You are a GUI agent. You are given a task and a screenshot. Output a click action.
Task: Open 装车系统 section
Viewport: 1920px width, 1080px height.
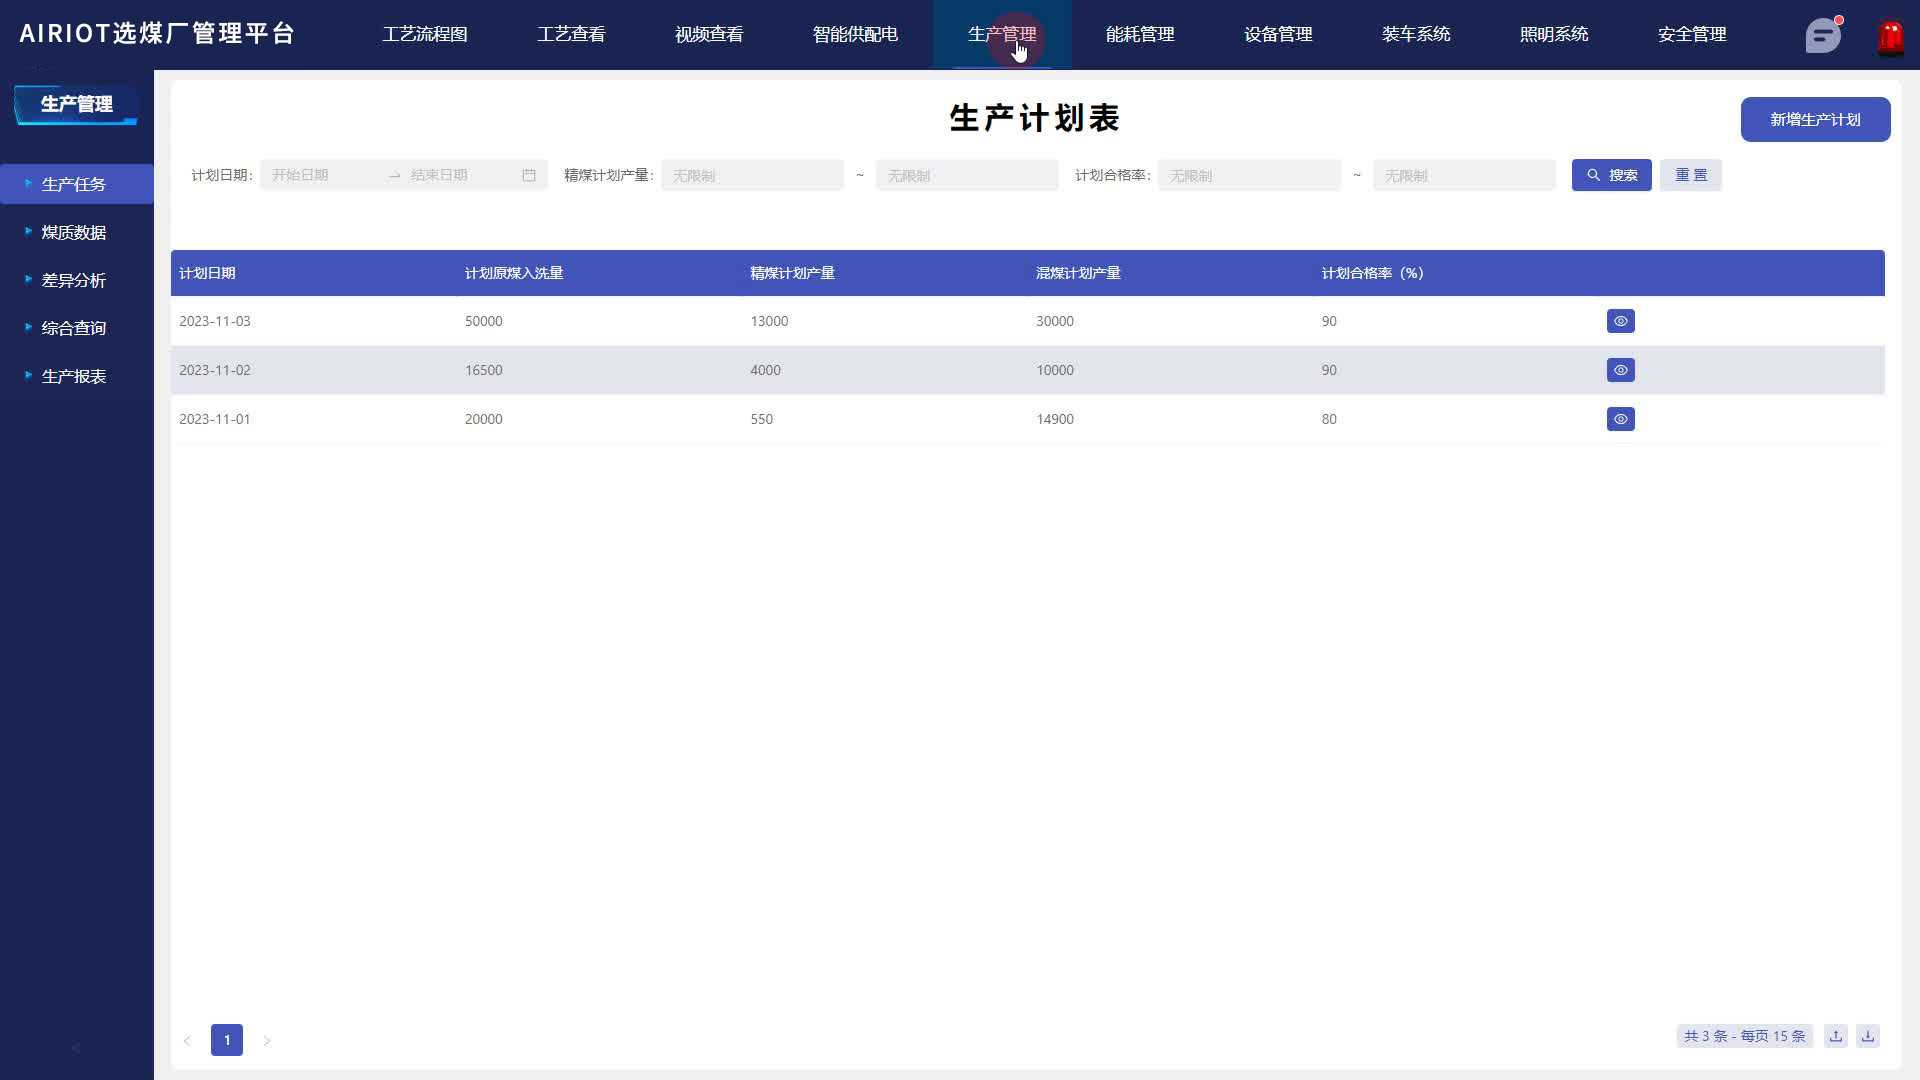coord(1416,34)
